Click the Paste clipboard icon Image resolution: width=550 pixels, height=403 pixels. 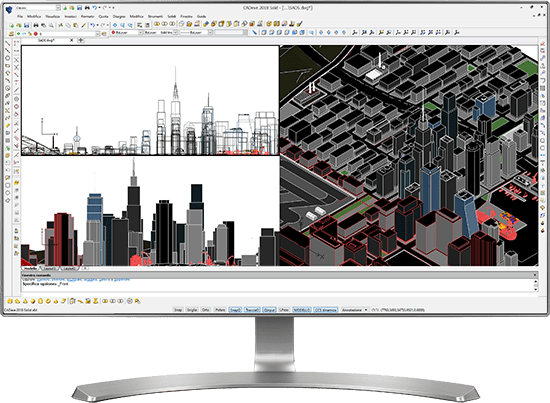point(75,25)
